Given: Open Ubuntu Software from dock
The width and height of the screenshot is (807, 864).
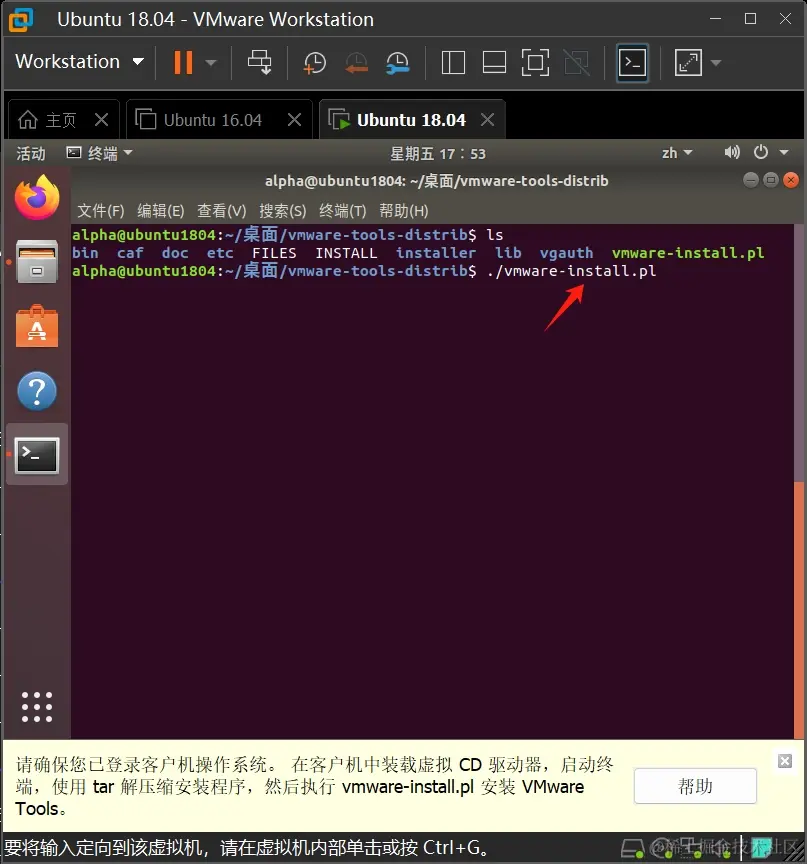Looking at the screenshot, I should pyautogui.click(x=37, y=326).
